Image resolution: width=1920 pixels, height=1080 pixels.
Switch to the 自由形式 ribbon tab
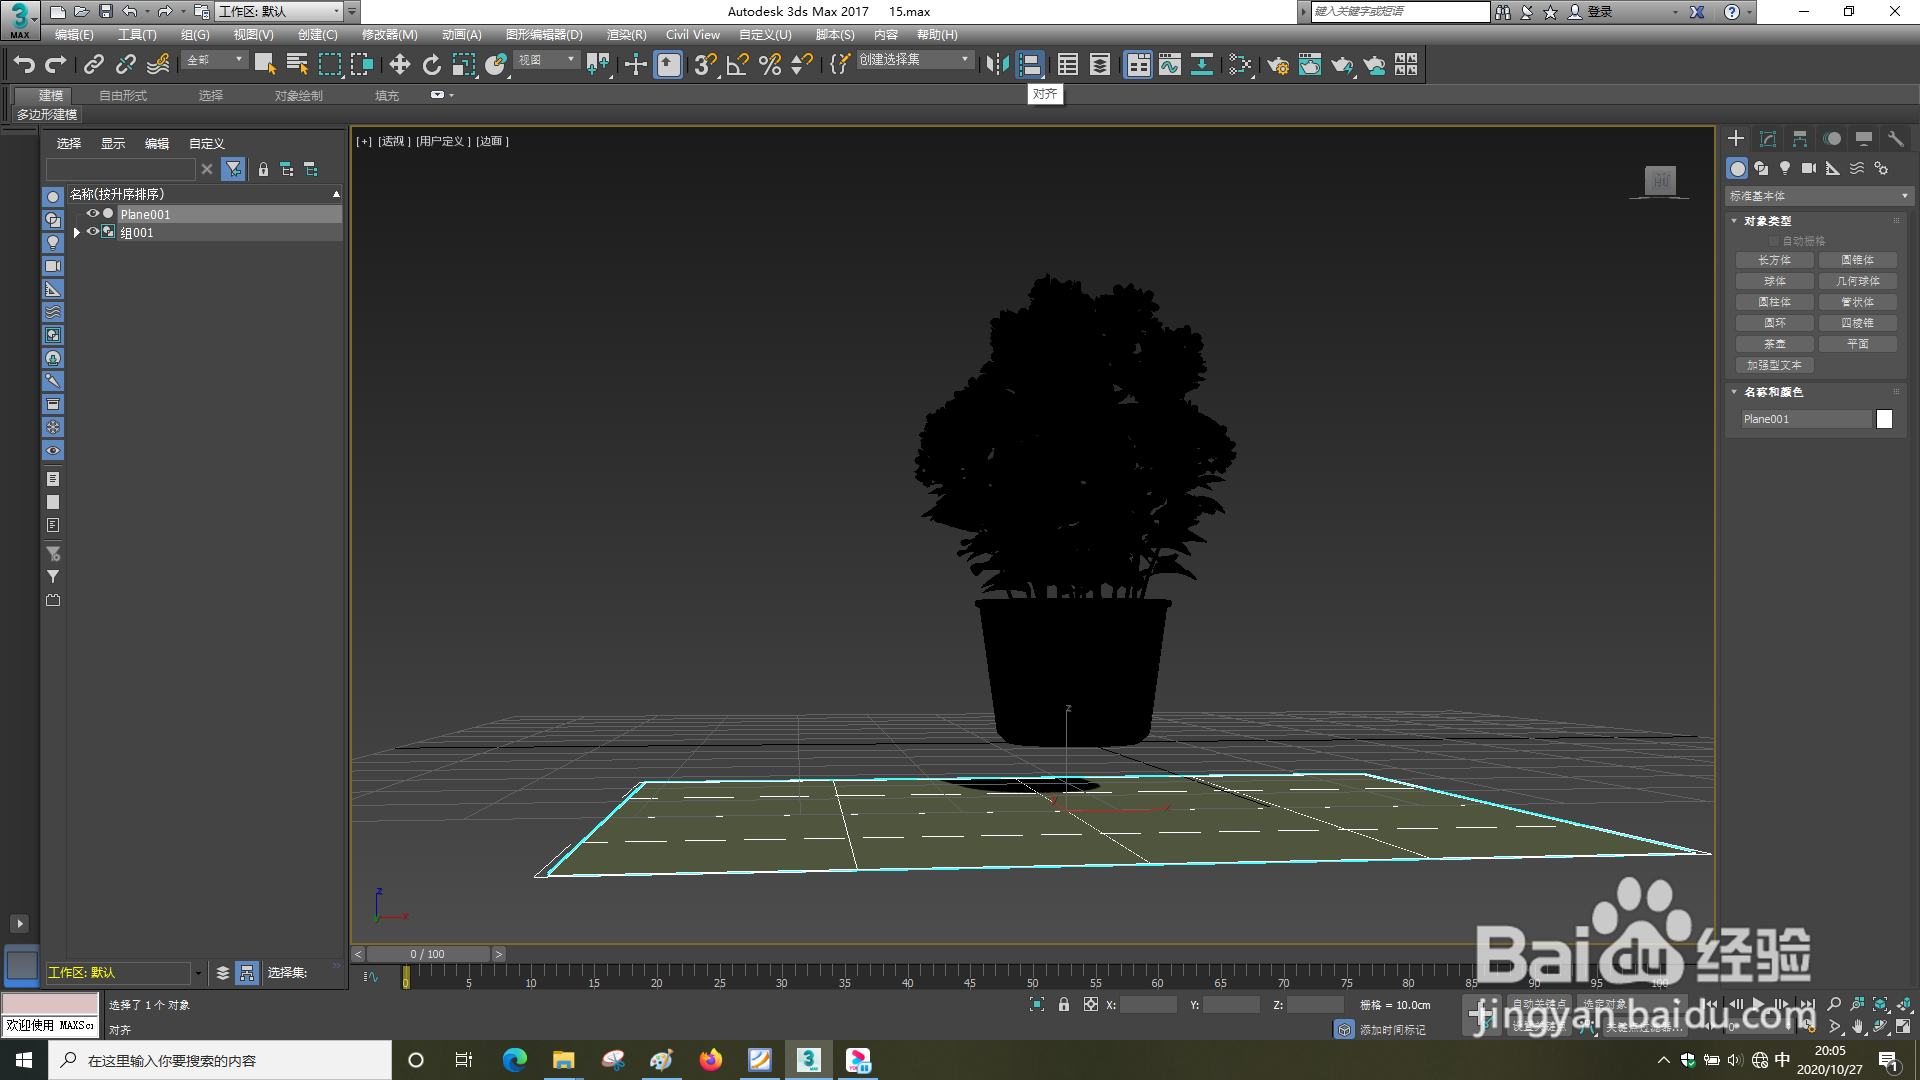tap(123, 96)
